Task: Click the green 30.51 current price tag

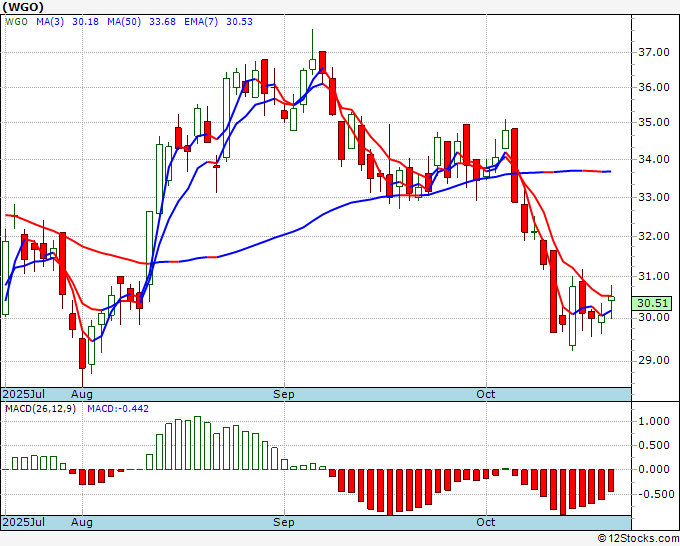Action: (x=652, y=303)
